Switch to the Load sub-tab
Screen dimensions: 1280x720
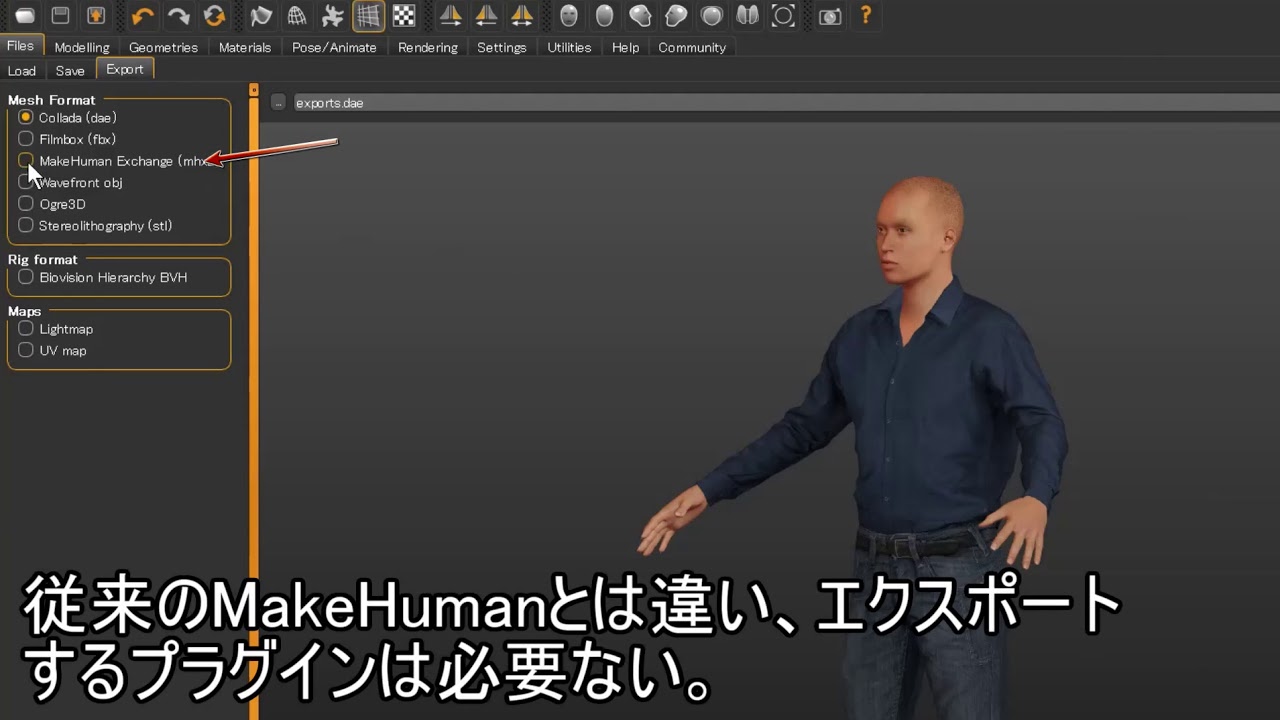(x=22, y=70)
